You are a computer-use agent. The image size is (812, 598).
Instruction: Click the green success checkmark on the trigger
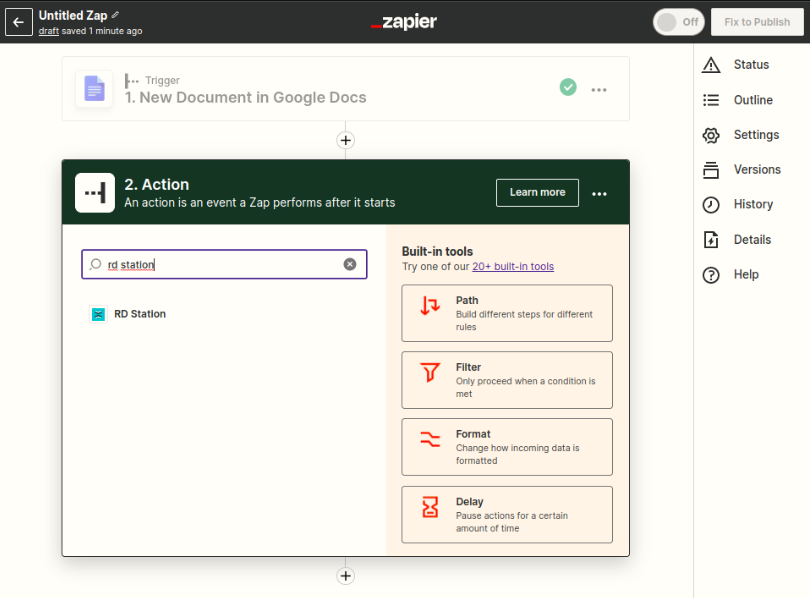[x=568, y=87]
